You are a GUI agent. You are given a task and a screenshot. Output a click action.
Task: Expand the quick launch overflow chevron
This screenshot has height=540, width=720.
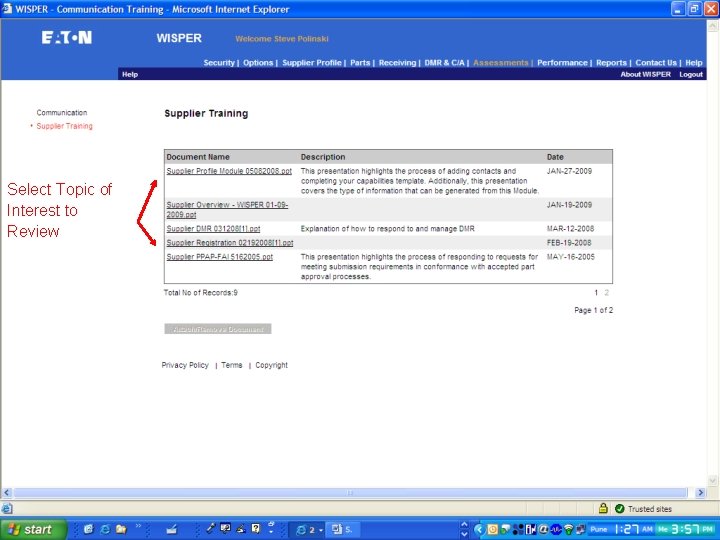(138, 526)
